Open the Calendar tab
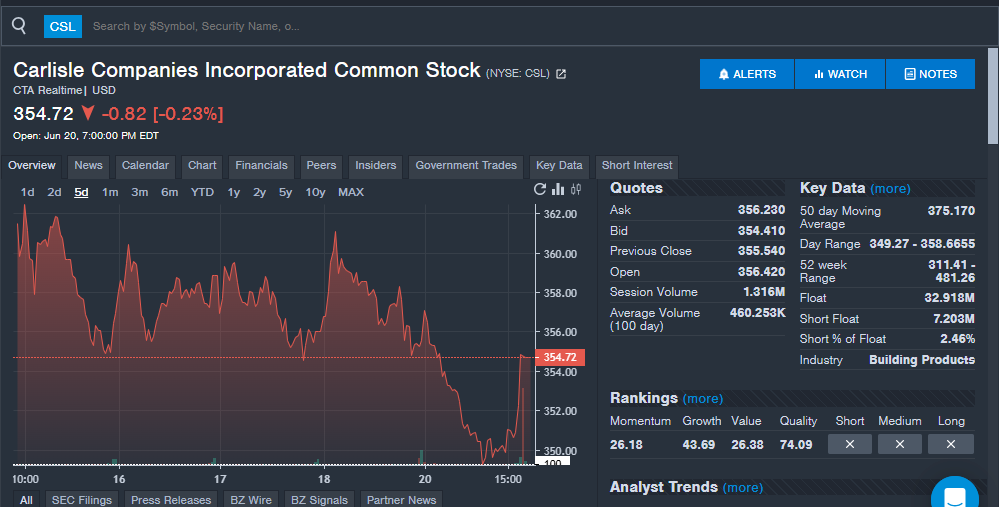 click(145, 166)
